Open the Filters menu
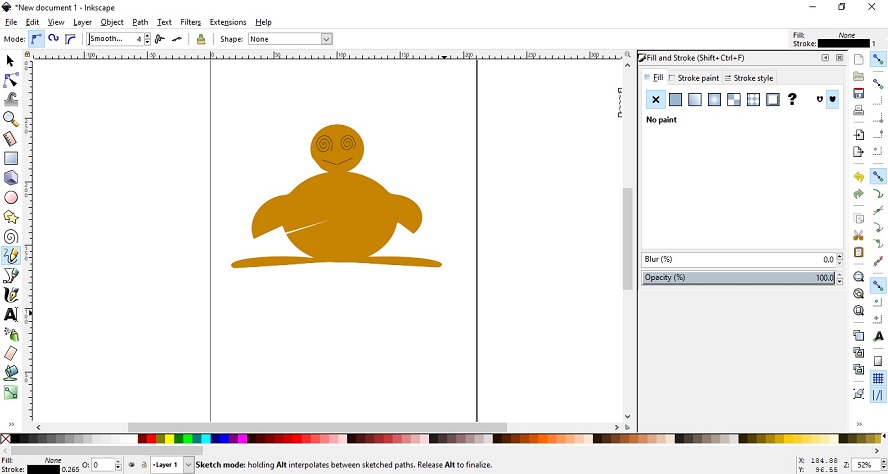 pyautogui.click(x=190, y=22)
